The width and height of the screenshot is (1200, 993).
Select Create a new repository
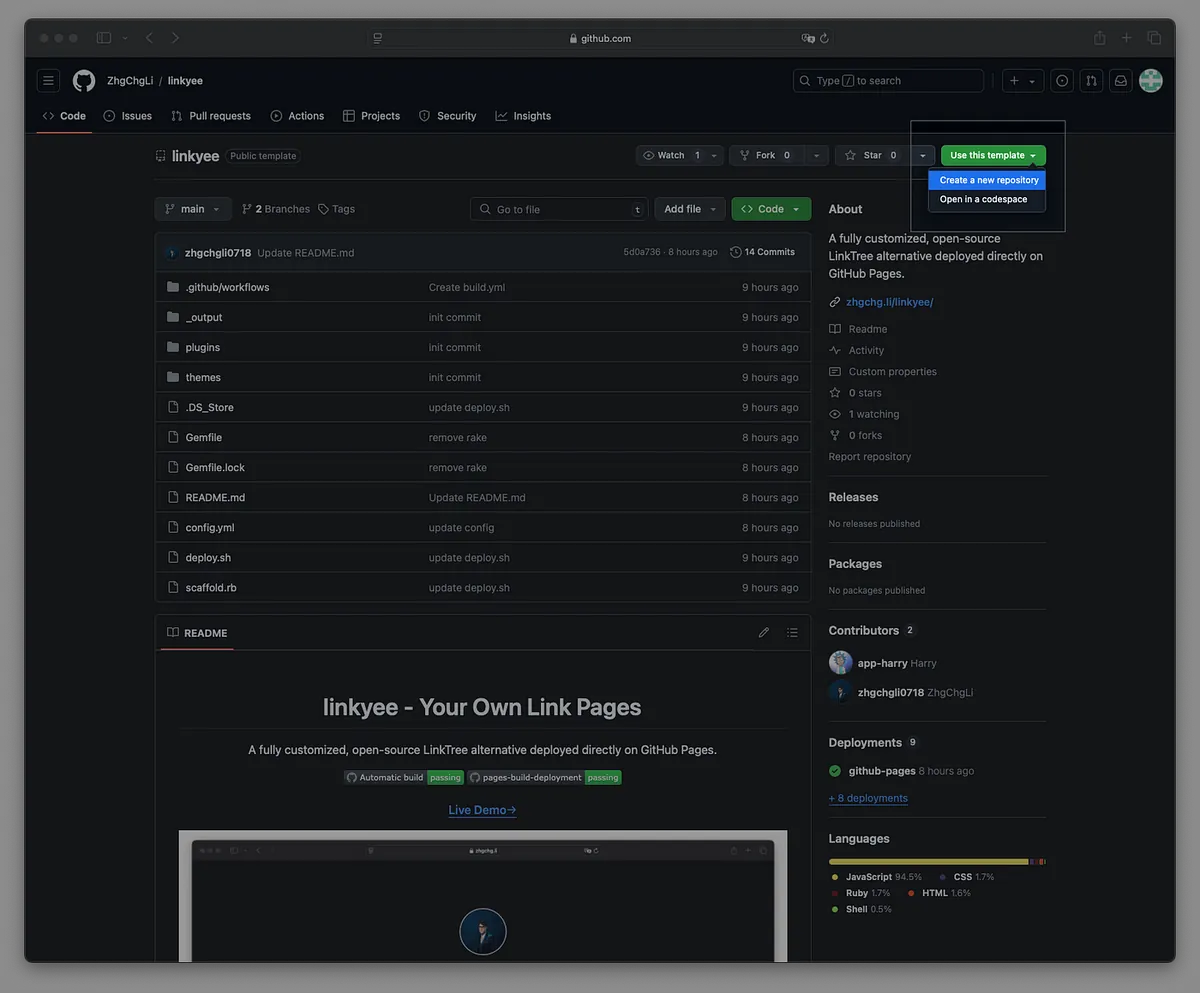988,180
